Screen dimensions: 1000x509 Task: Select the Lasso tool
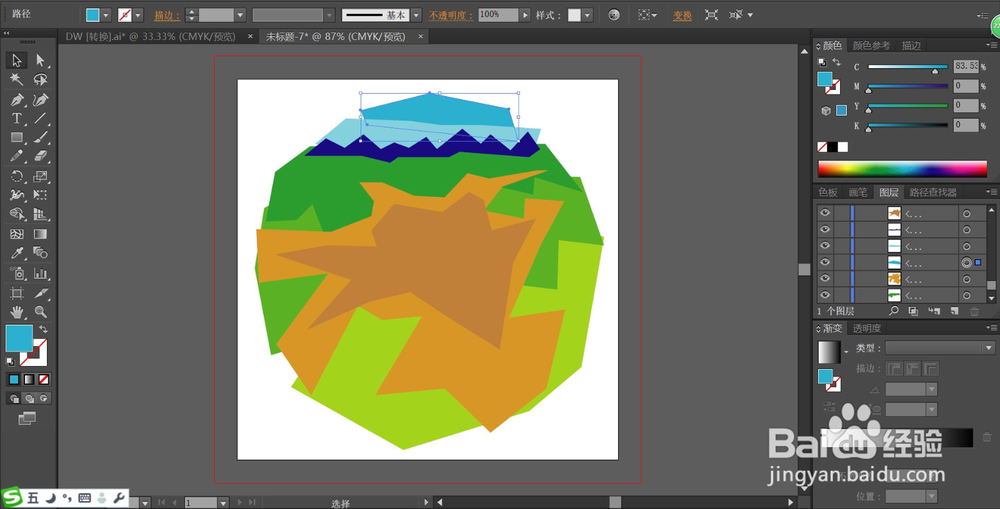40,80
